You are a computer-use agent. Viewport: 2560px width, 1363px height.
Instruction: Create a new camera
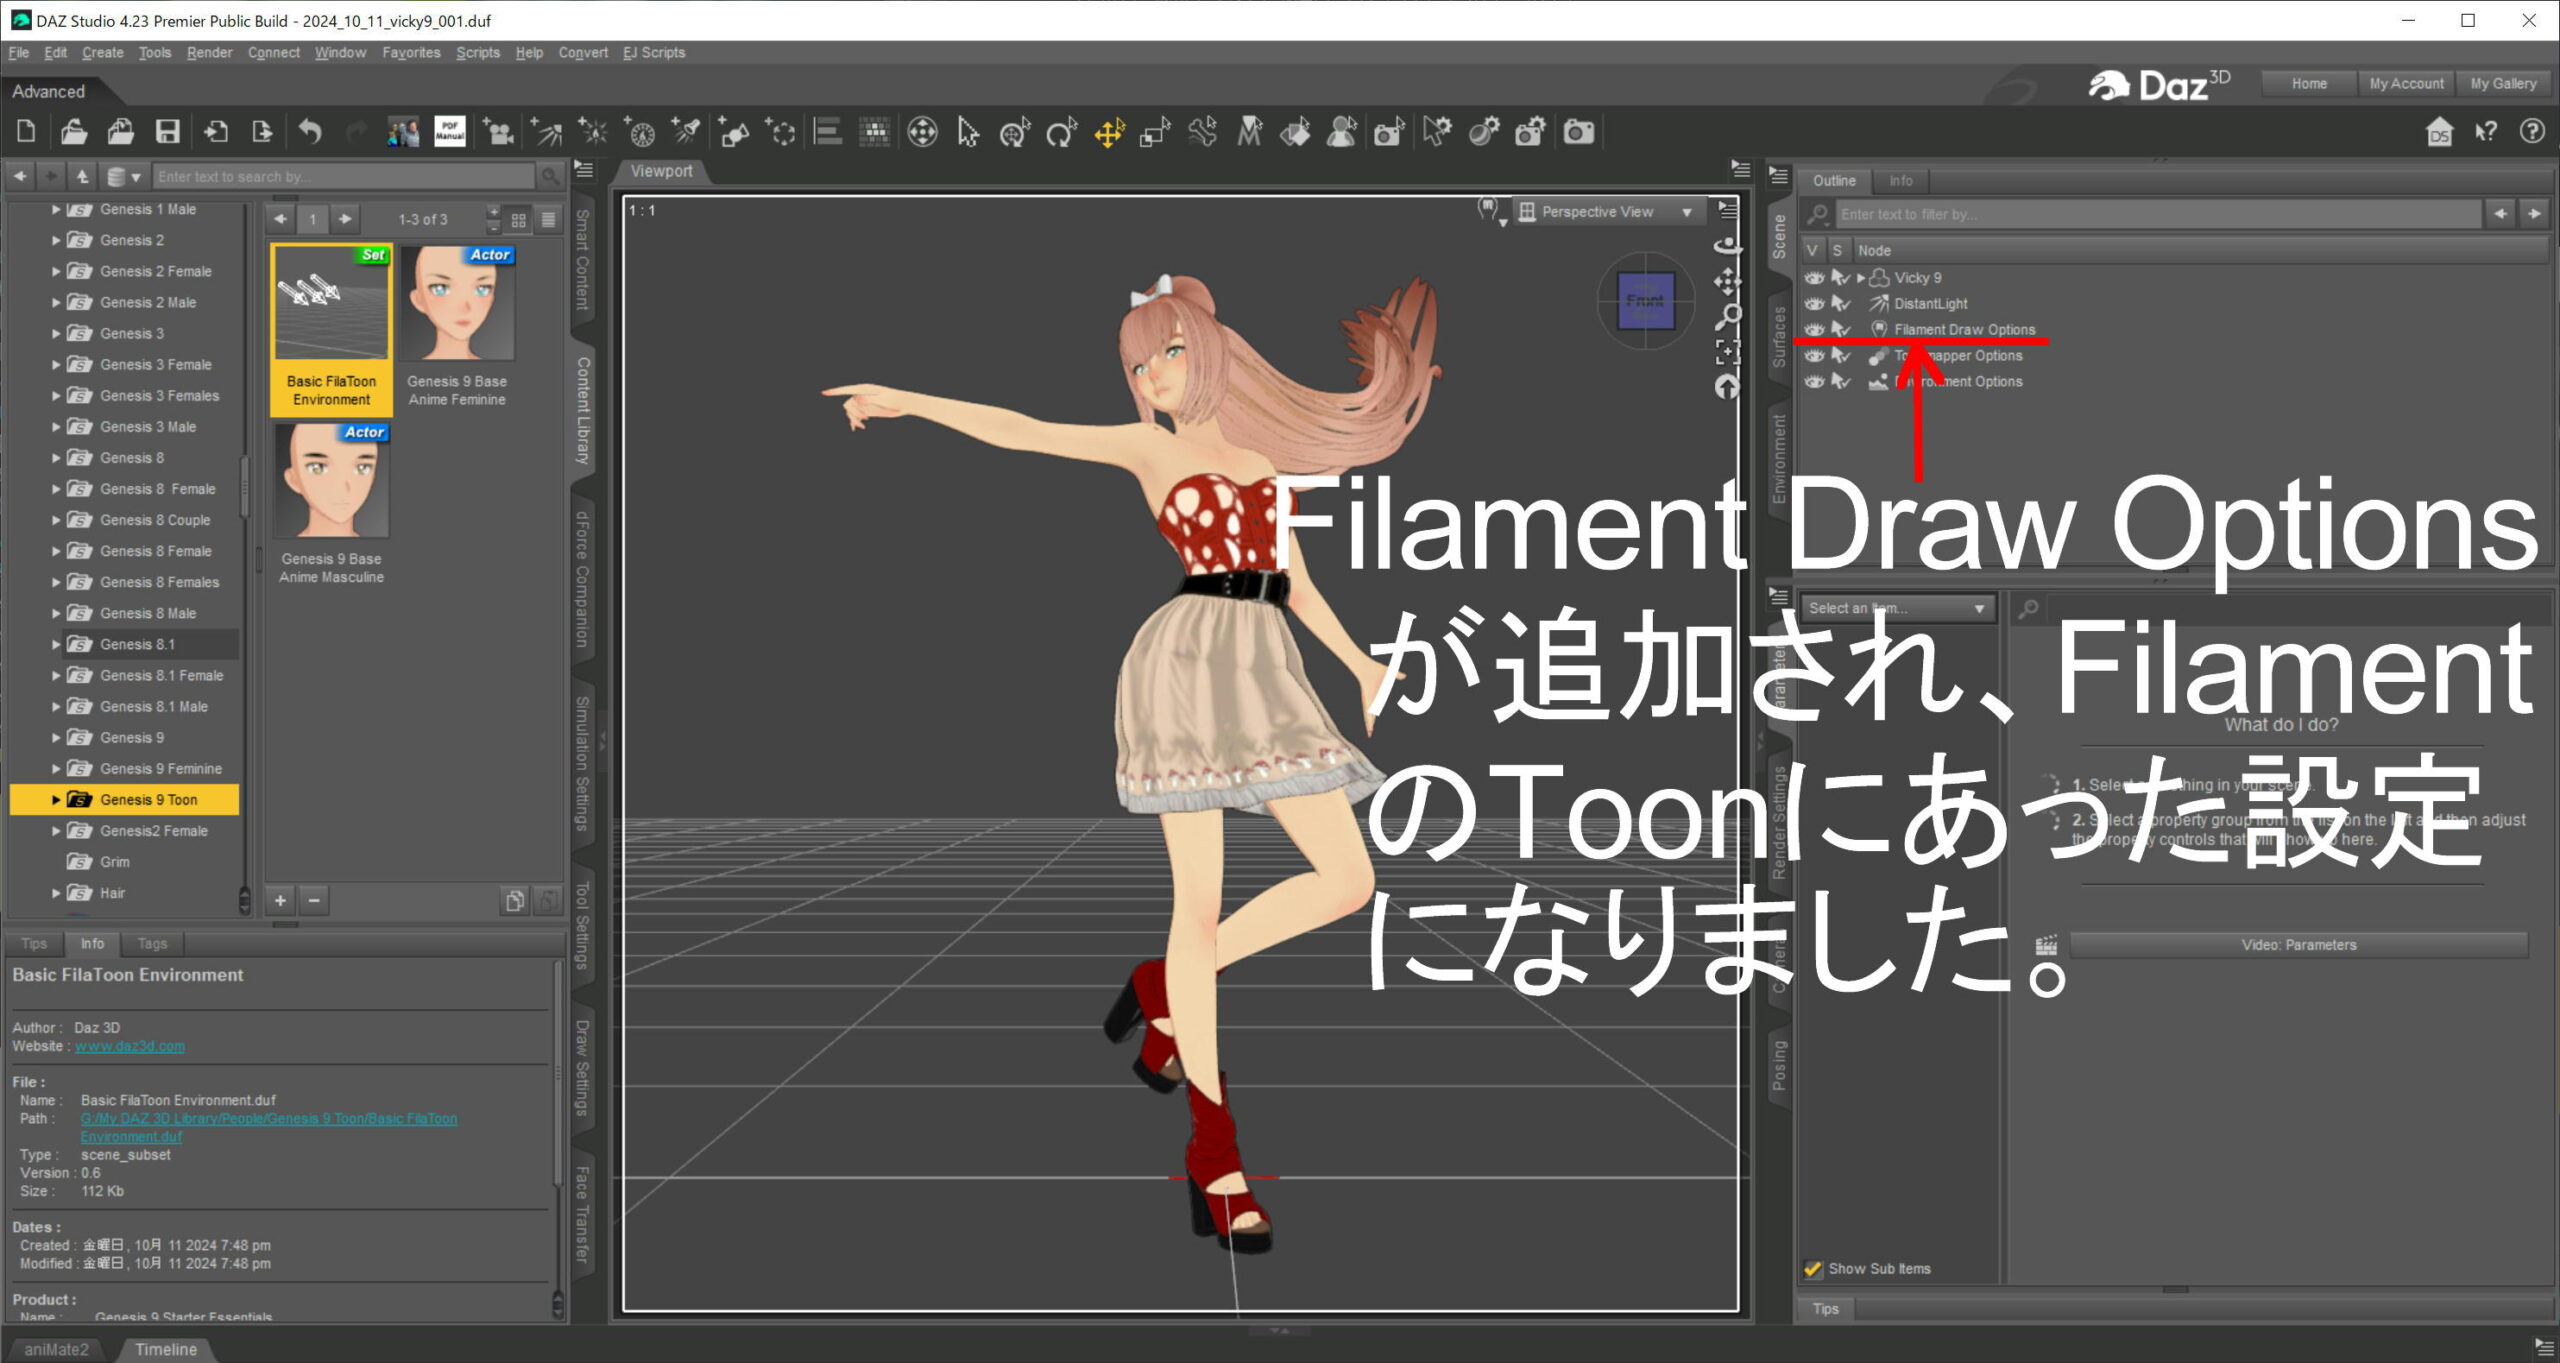pyautogui.click(x=497, y=132)
